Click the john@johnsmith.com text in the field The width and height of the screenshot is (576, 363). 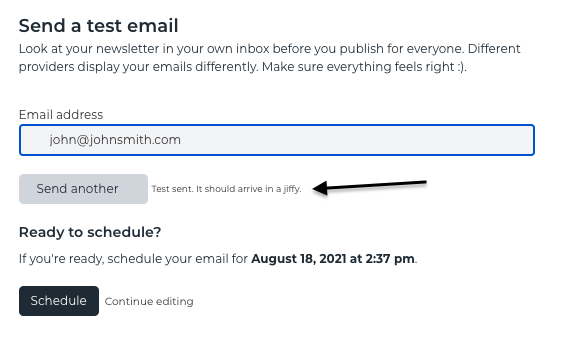pyautogui.click(x=115, y=140)
